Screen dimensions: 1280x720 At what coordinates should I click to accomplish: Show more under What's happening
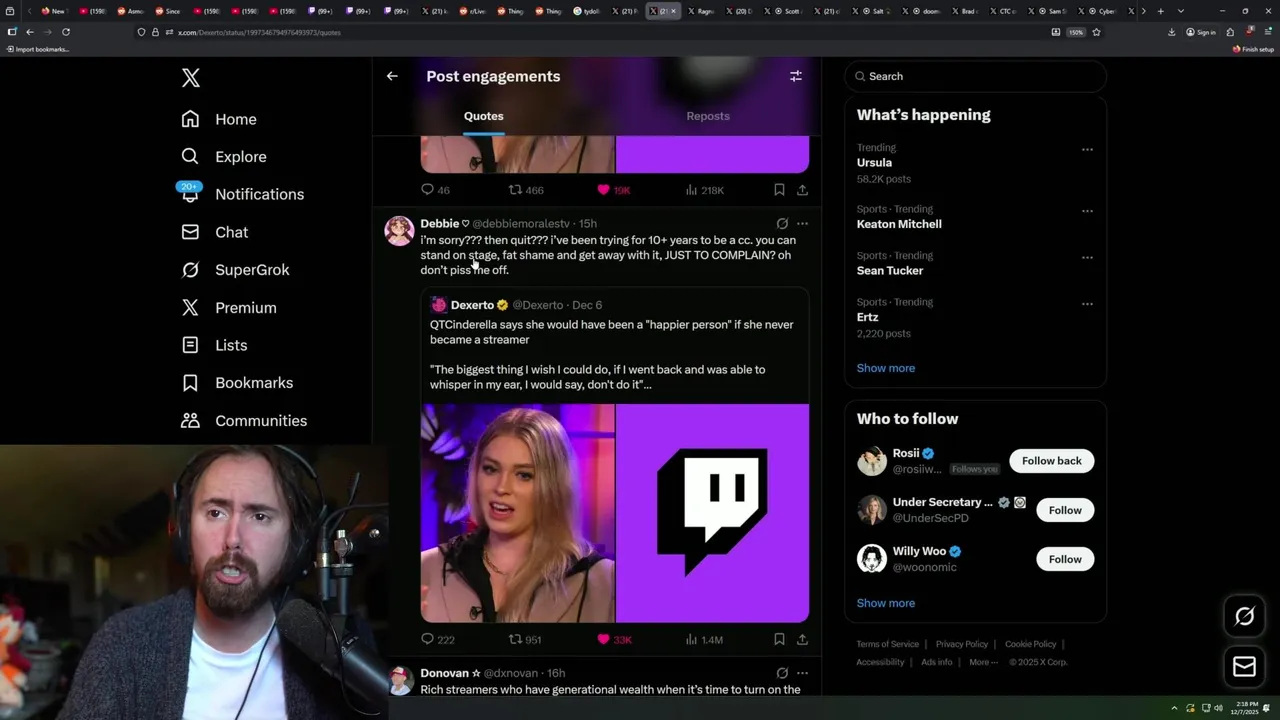[x=885, y=368]
